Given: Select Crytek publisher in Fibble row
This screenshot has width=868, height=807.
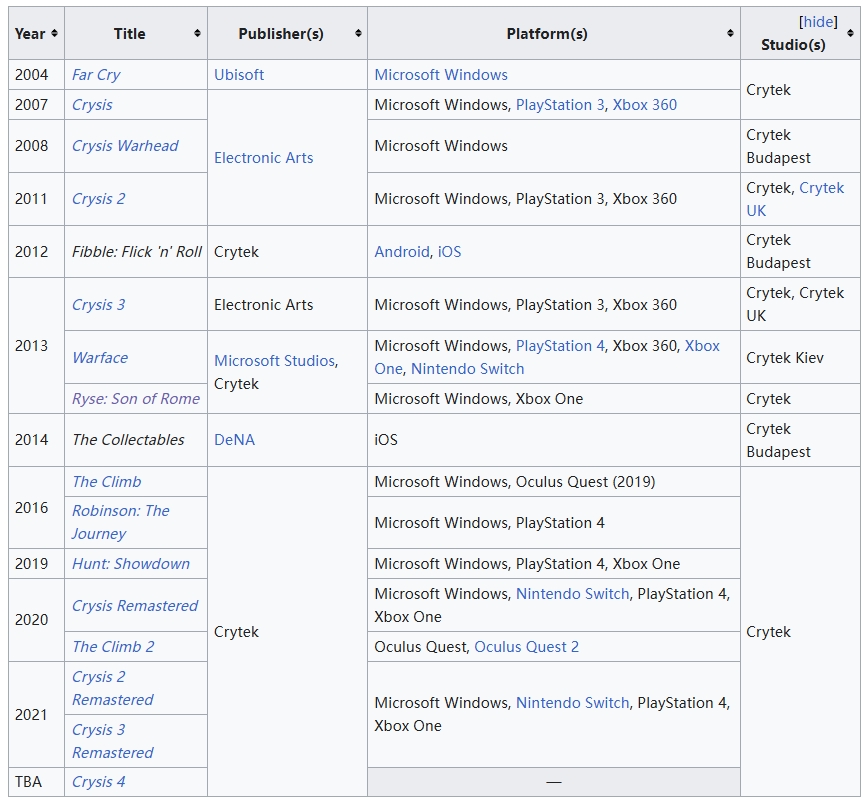Looking at the screenshot, I should pos(236,252).
